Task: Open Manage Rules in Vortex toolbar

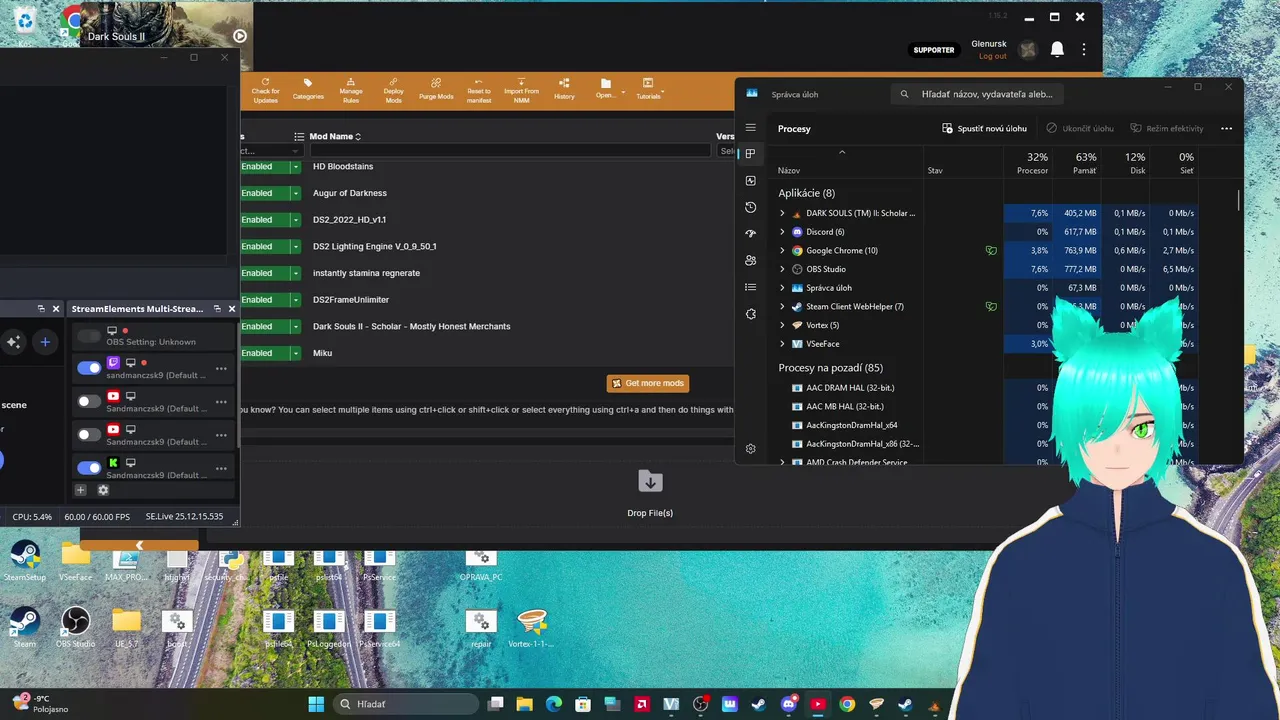Action: (351, 89)
